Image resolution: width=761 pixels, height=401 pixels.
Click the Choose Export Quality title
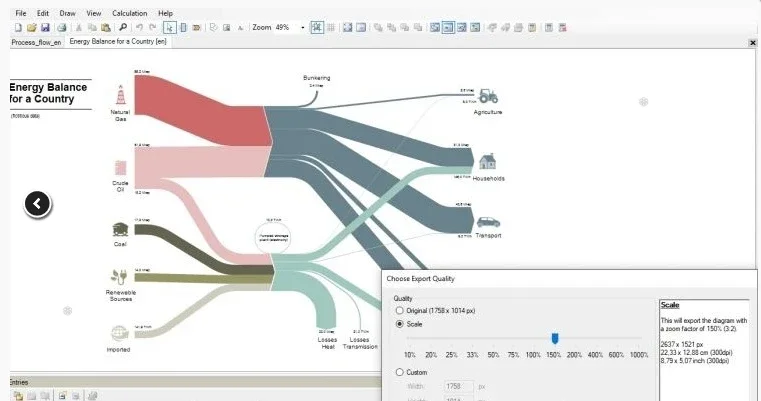click(420, 279)
